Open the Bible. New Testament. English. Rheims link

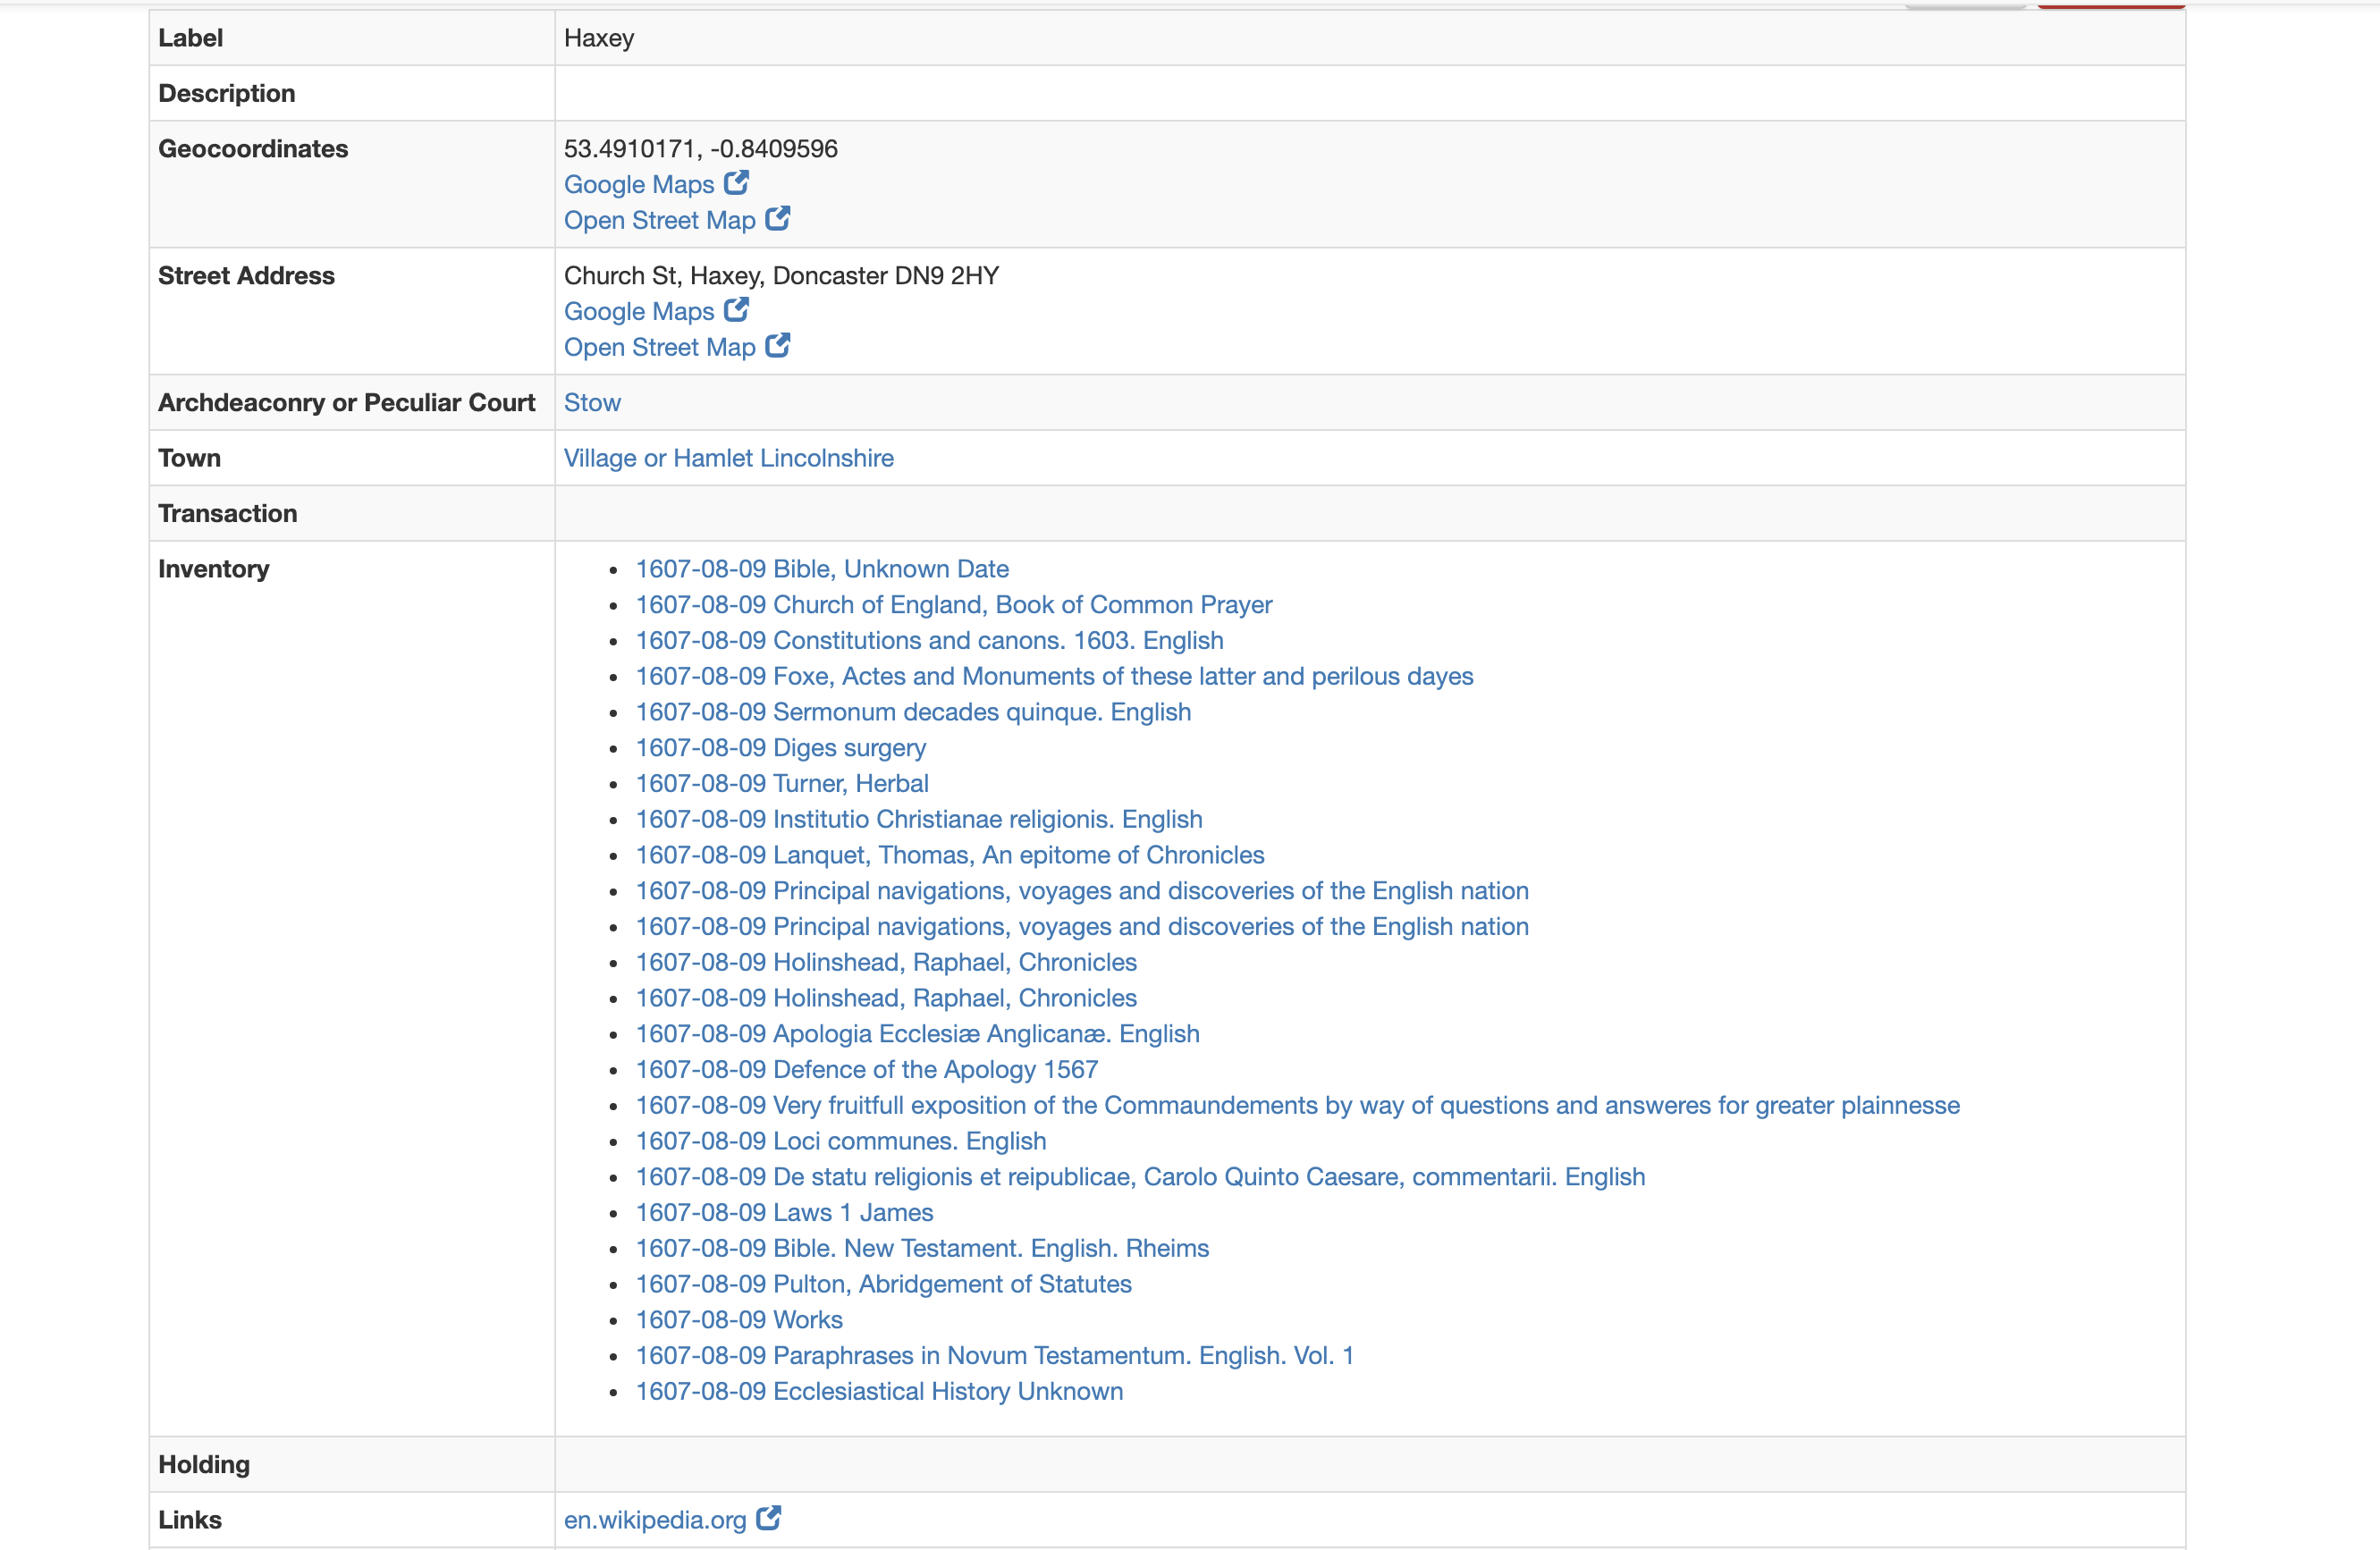pyautogui.click(x=921, y=1248)
